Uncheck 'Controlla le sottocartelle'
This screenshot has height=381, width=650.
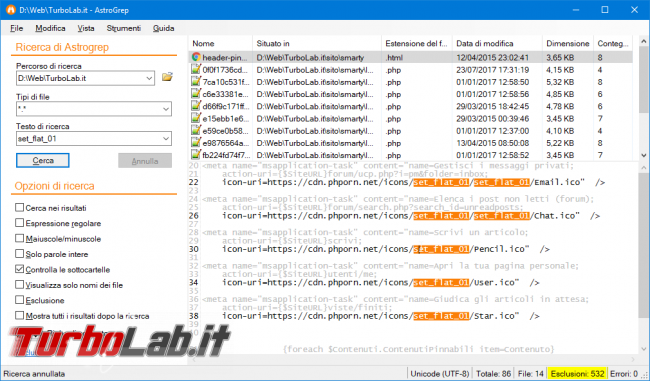point(19,269)
